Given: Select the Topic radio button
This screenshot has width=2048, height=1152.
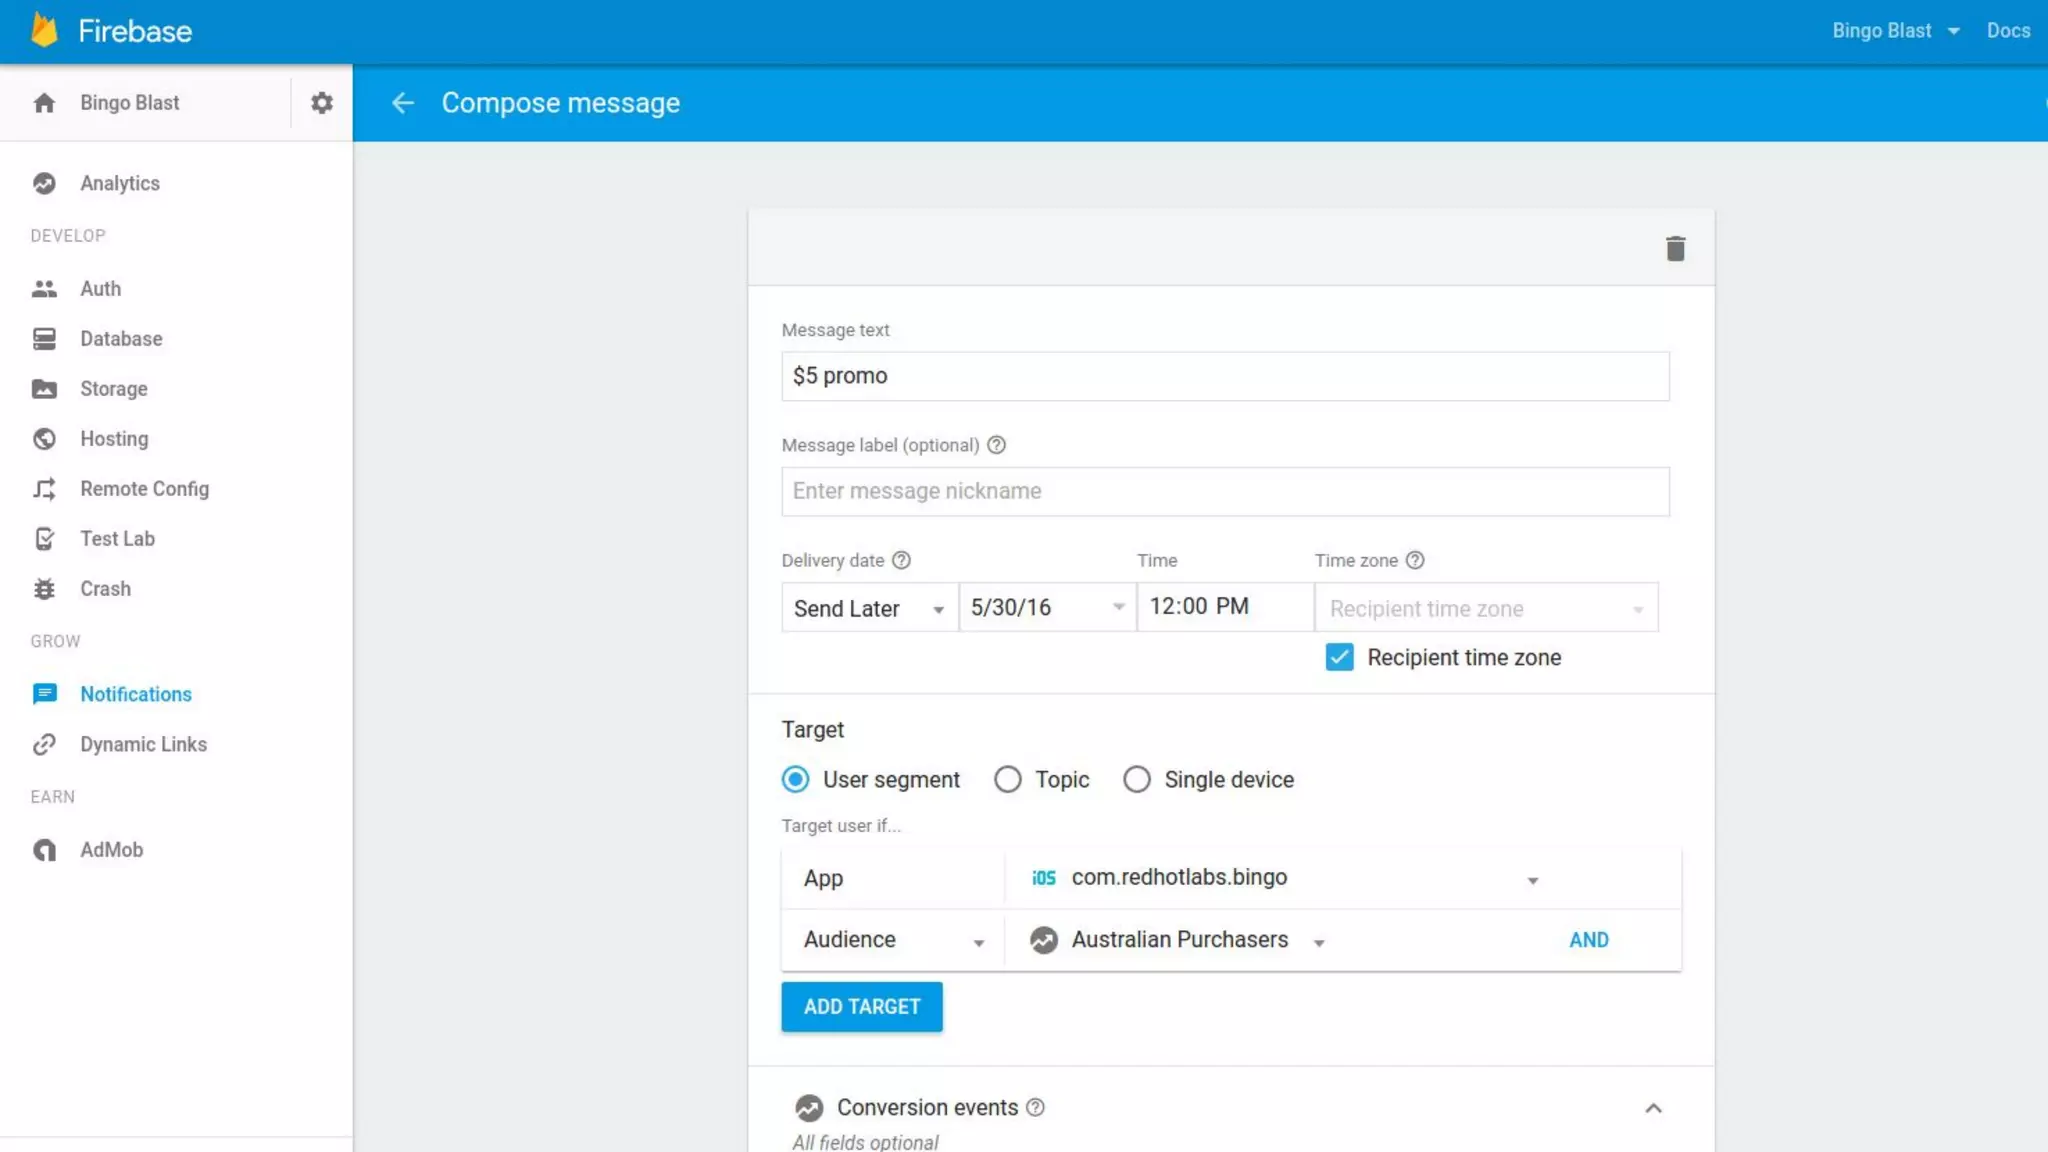Looking at the screenshot, I should (1007, 779).
